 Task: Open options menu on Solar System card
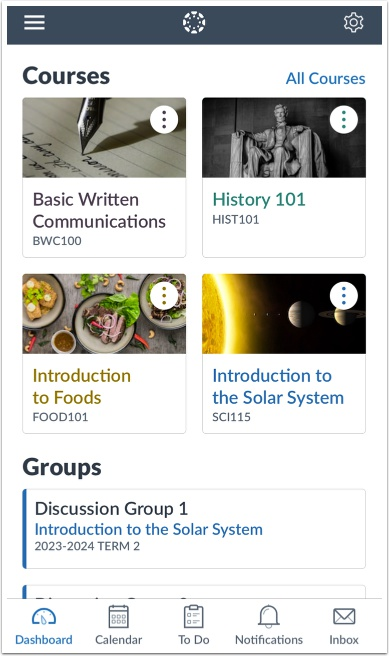(x=344, y=296)
